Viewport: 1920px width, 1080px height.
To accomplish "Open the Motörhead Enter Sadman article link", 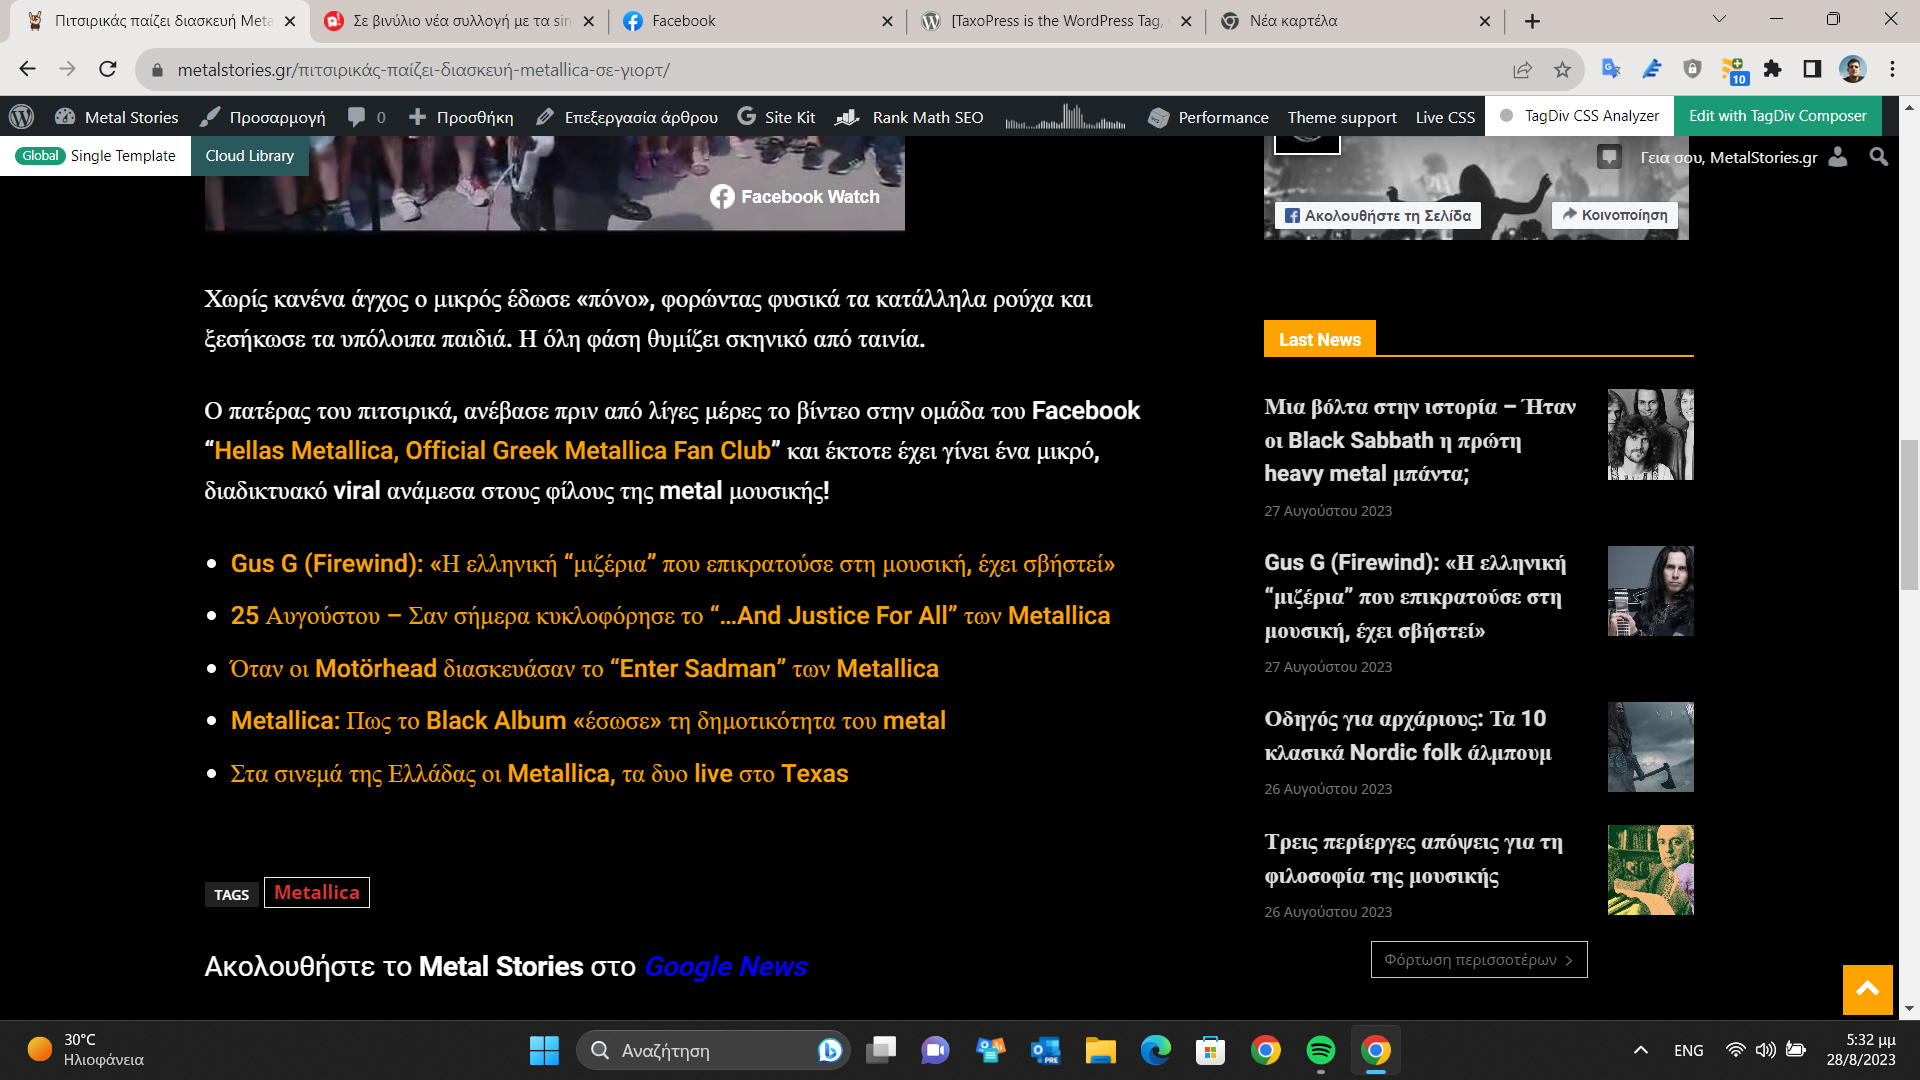I will point(585,669).
